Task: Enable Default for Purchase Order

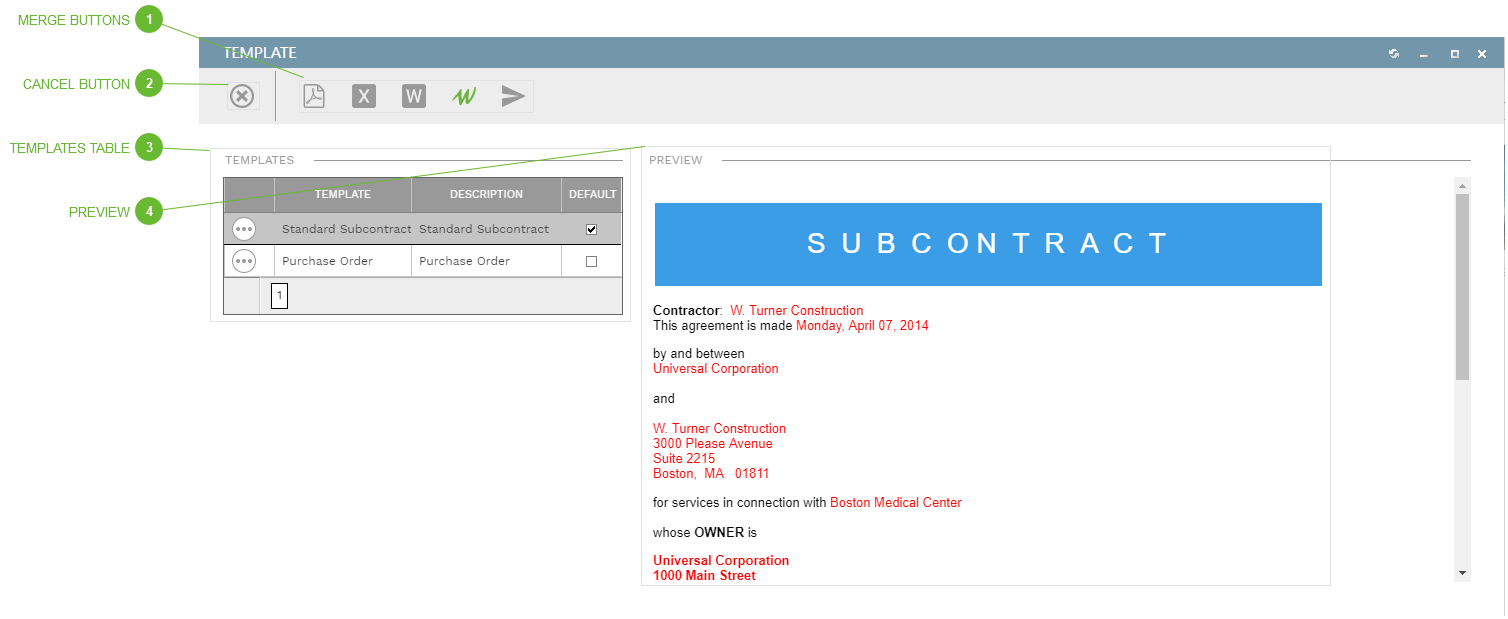Action: point(591,260)
